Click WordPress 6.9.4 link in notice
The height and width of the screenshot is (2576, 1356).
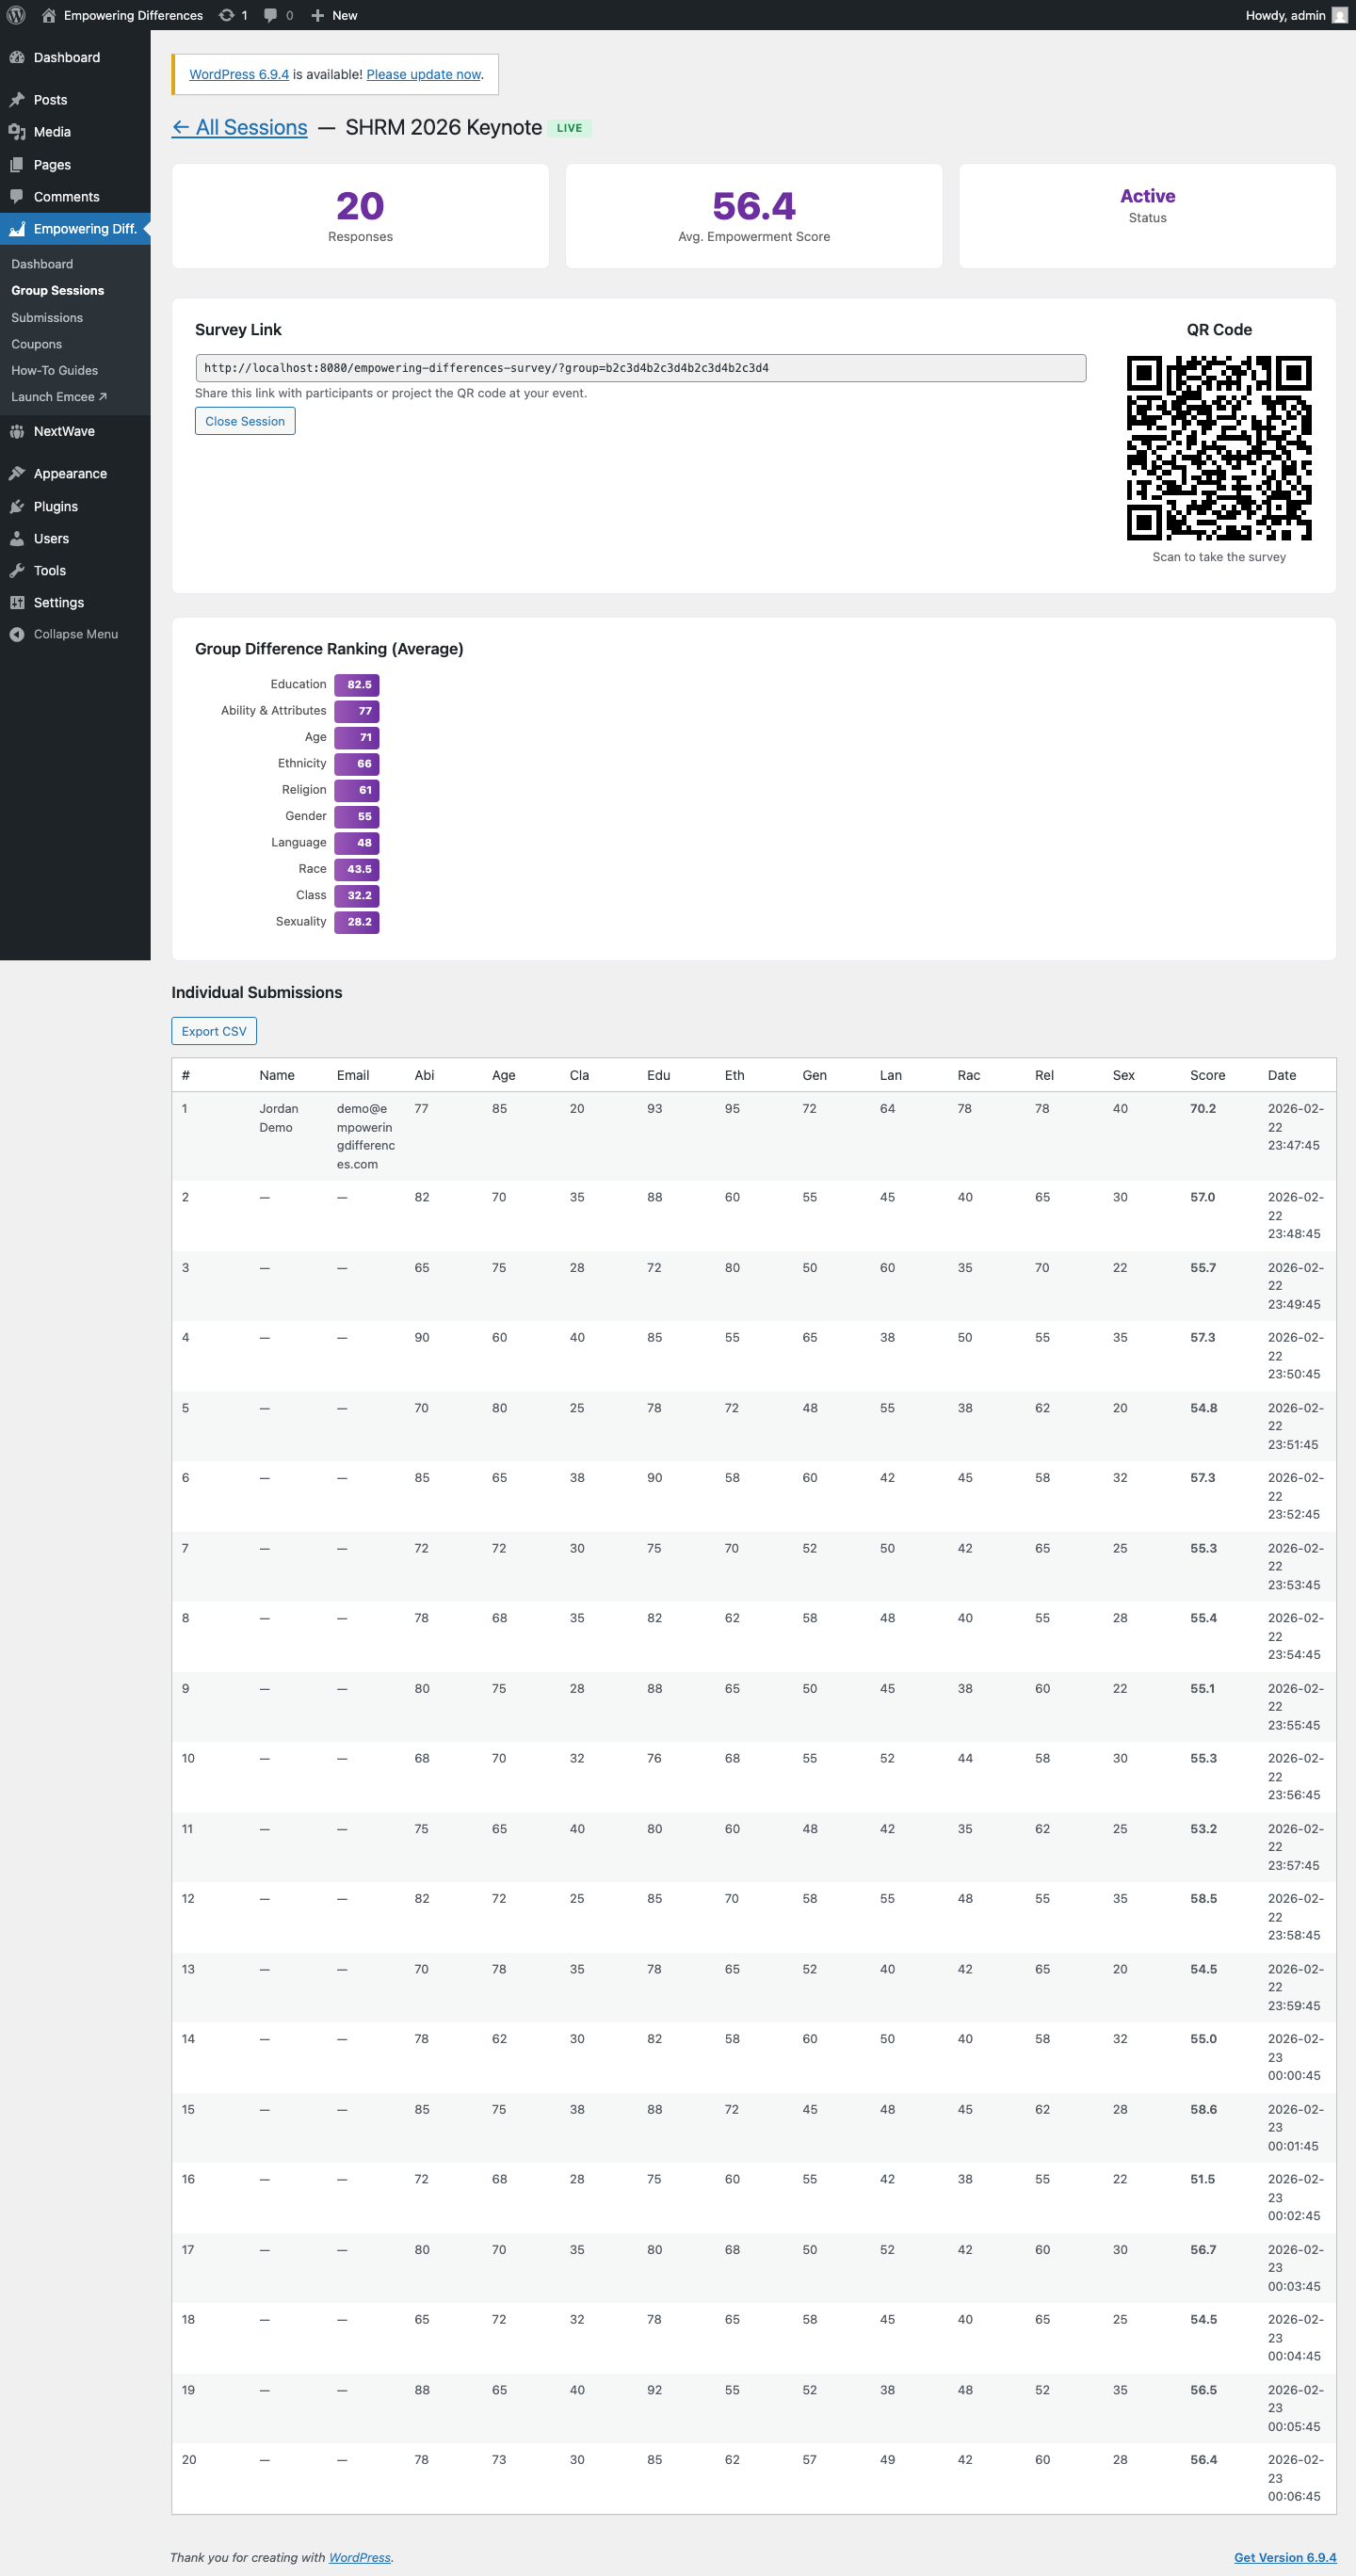(239, 75)
